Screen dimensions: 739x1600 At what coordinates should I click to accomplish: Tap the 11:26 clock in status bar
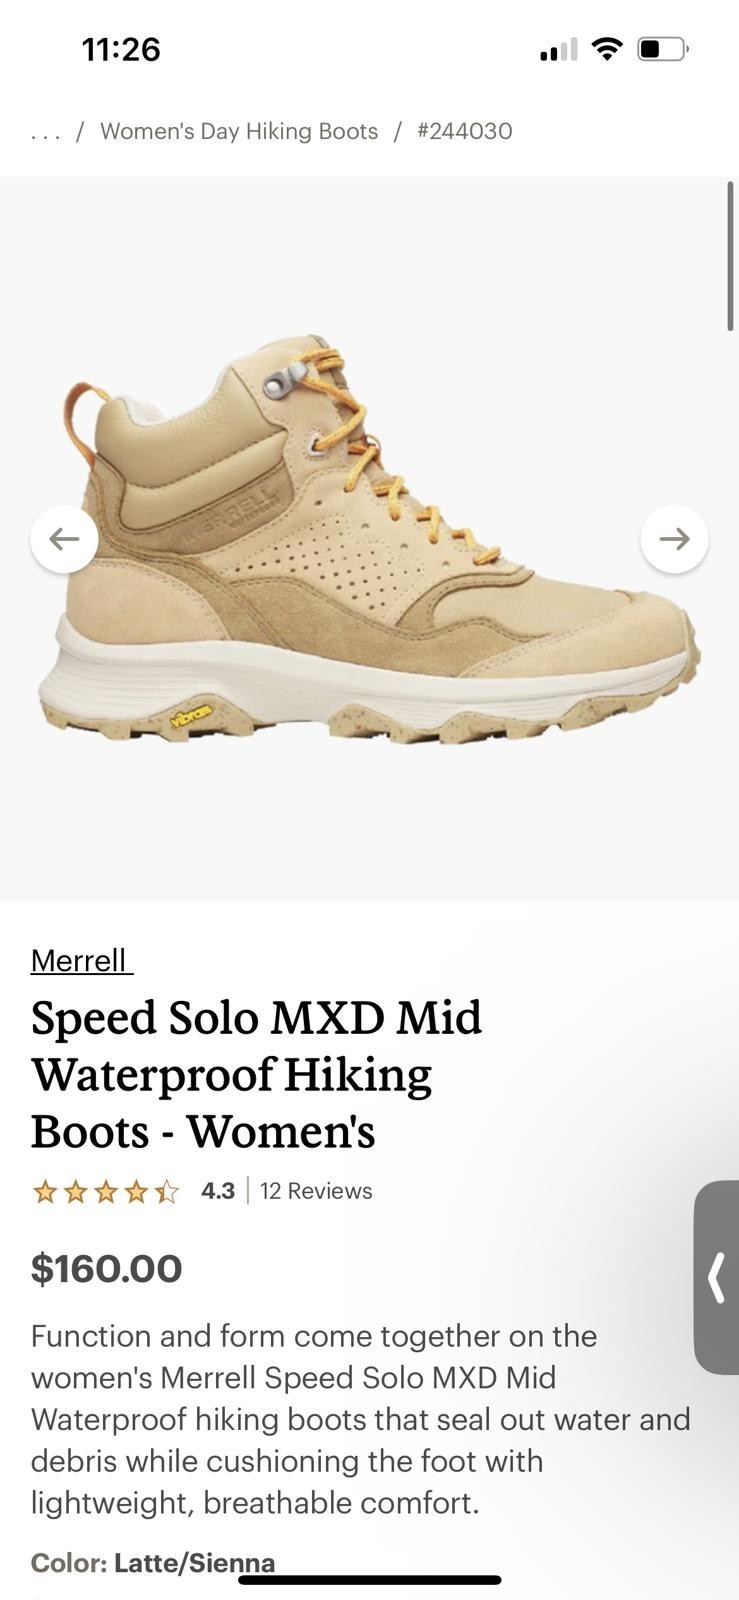121,49
